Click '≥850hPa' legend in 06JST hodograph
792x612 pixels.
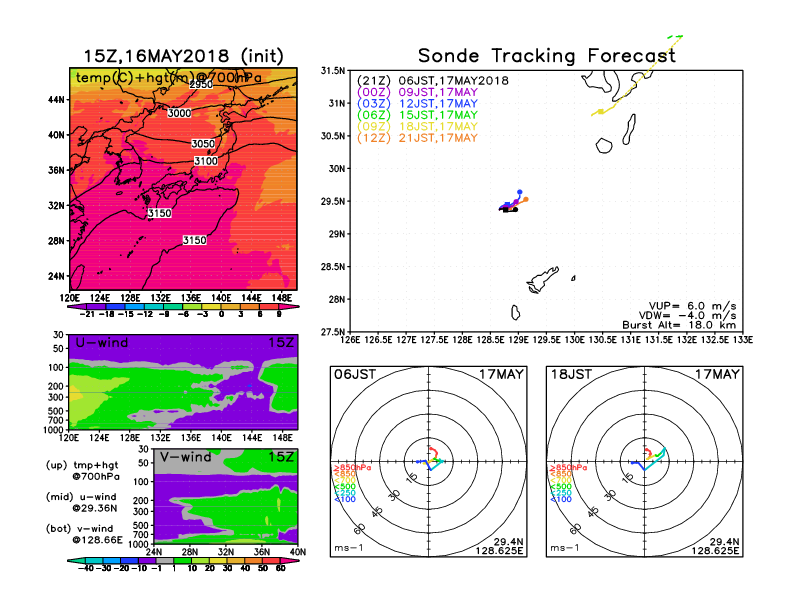353,468
